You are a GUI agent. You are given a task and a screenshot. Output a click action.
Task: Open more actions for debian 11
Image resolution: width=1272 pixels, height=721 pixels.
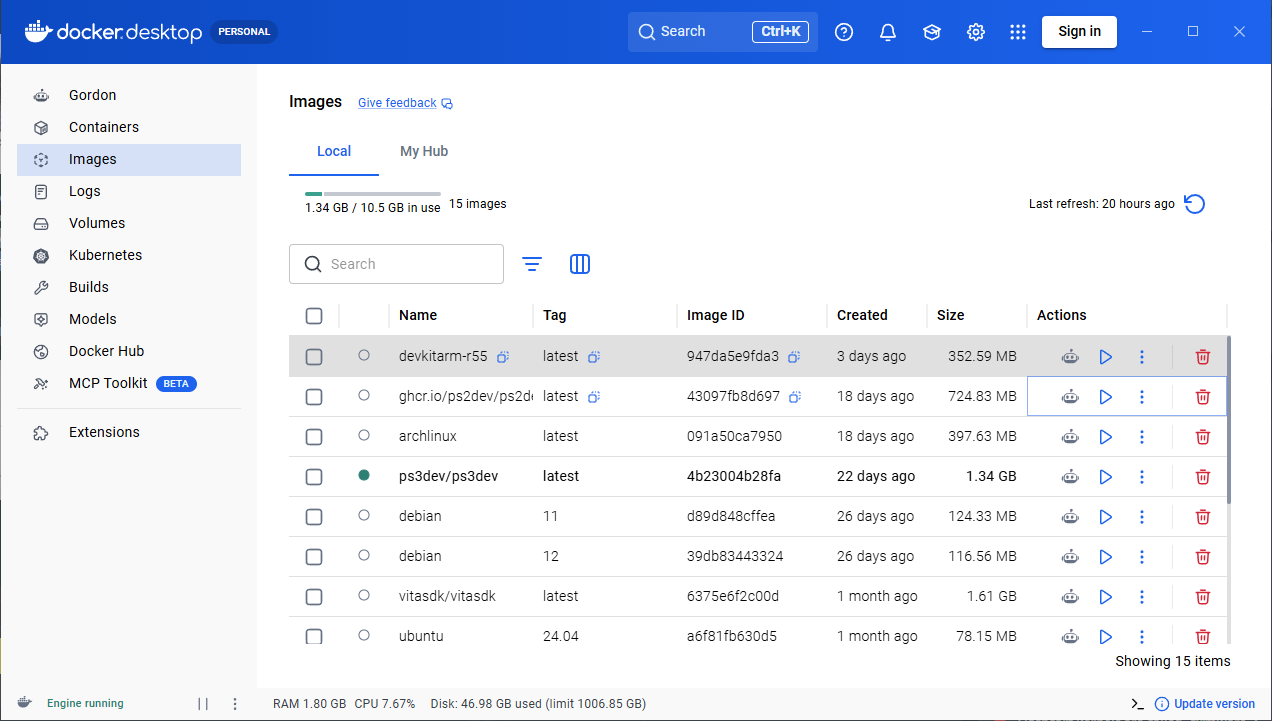tap(1141, 517)
